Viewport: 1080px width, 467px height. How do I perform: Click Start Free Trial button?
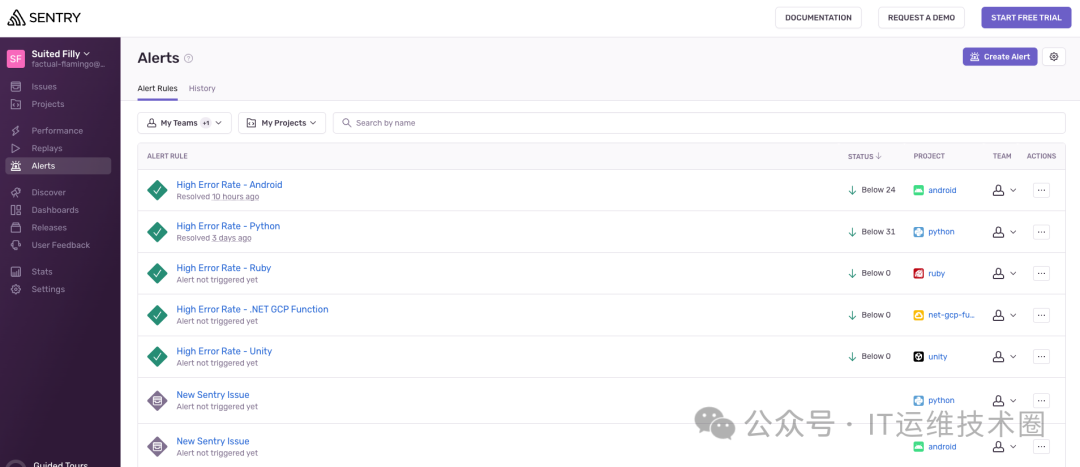click(1026, 18)
